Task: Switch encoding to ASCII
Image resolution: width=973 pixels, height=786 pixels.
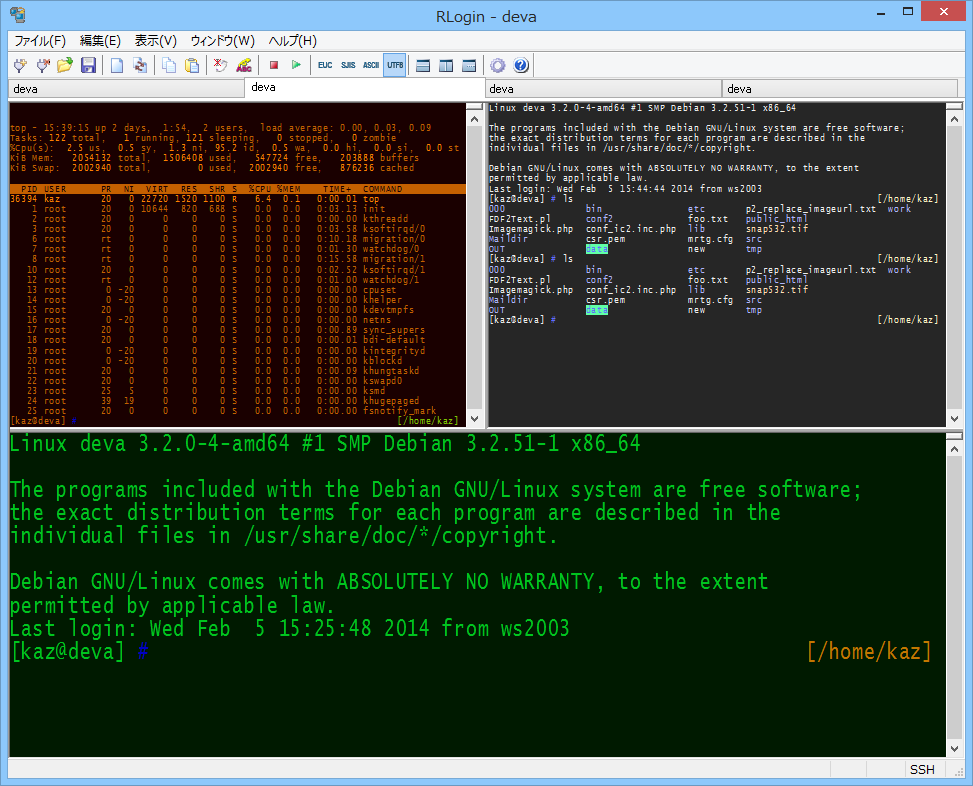Action: [371, 65]
